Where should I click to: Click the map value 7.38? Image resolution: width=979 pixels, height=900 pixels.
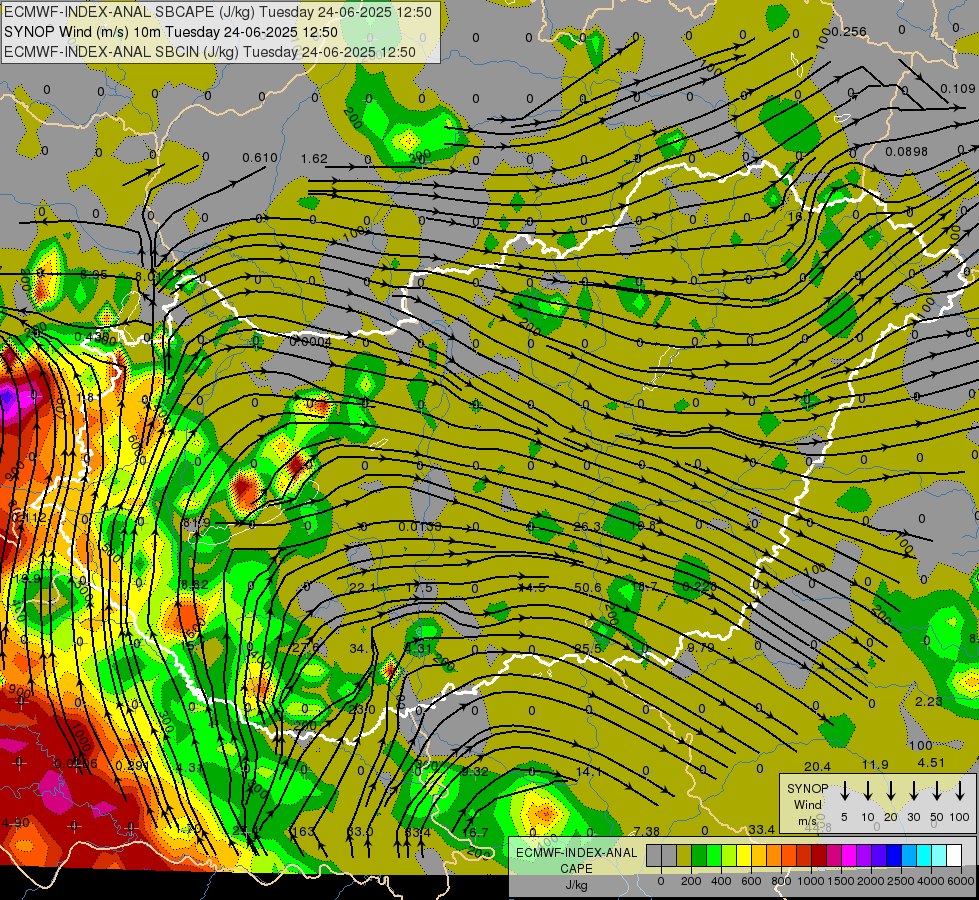tap(646, 831)
